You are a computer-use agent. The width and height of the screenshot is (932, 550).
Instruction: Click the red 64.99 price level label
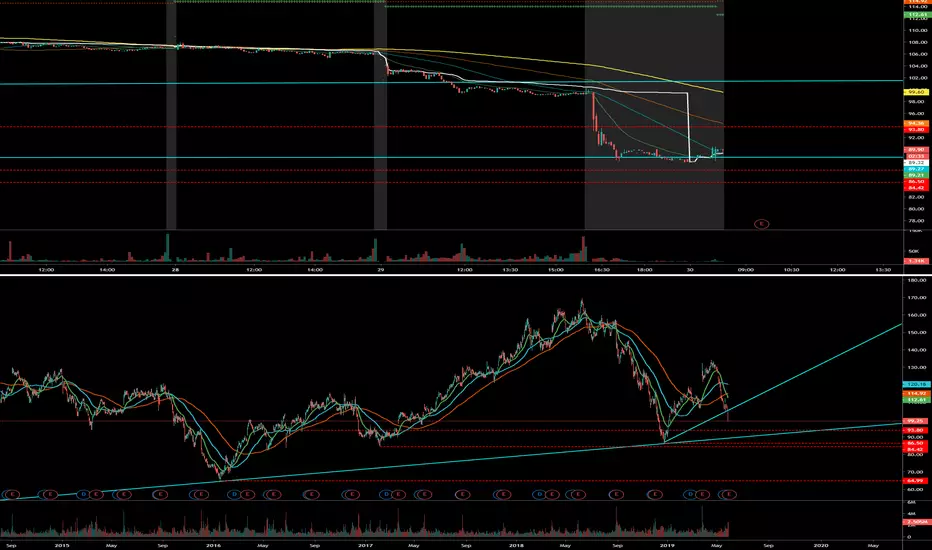pyautogui.click(x=916, y=481)
